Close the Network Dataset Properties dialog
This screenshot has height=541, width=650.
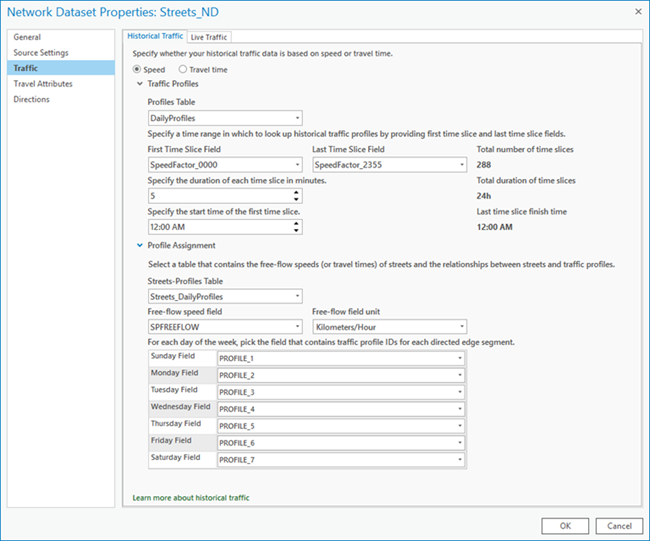point(636,11)
